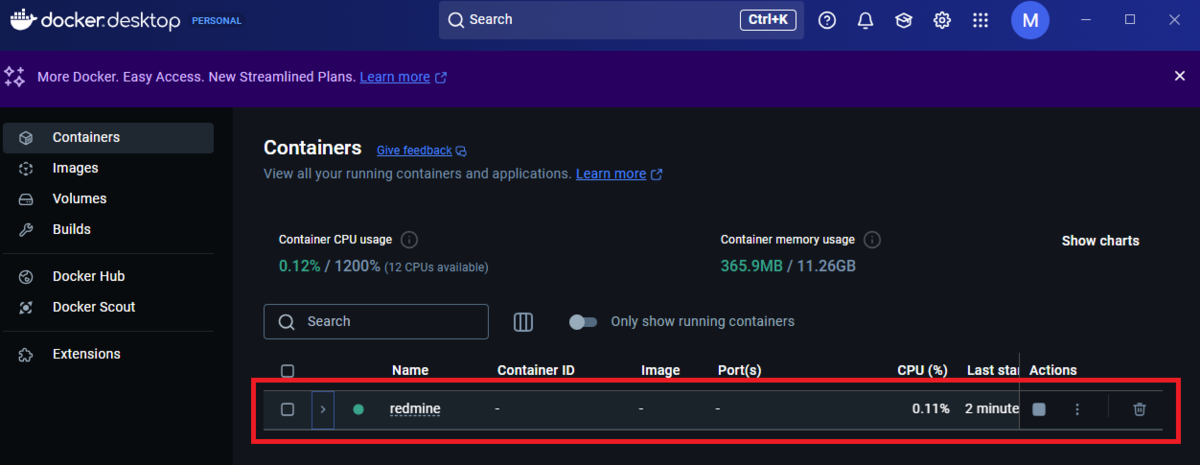Open Docker Scout section
This screenshot has height=465, width=1200.
[x=107, y=308]
